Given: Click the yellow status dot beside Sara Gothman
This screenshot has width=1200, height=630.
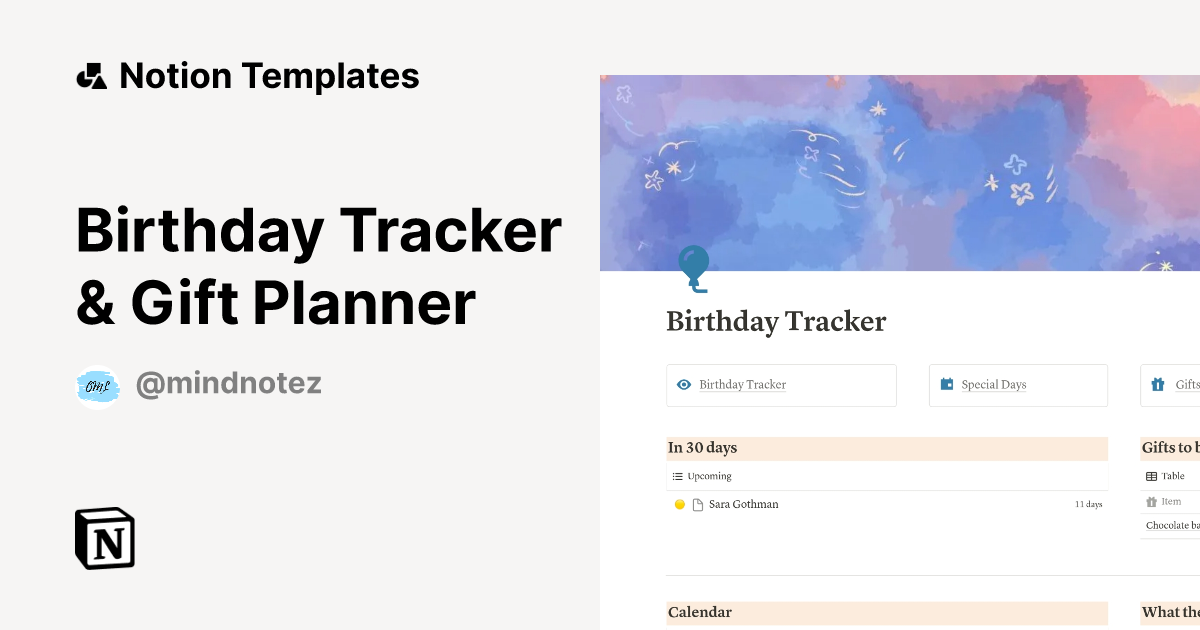Looking at the screenshot, I should 680,504.
